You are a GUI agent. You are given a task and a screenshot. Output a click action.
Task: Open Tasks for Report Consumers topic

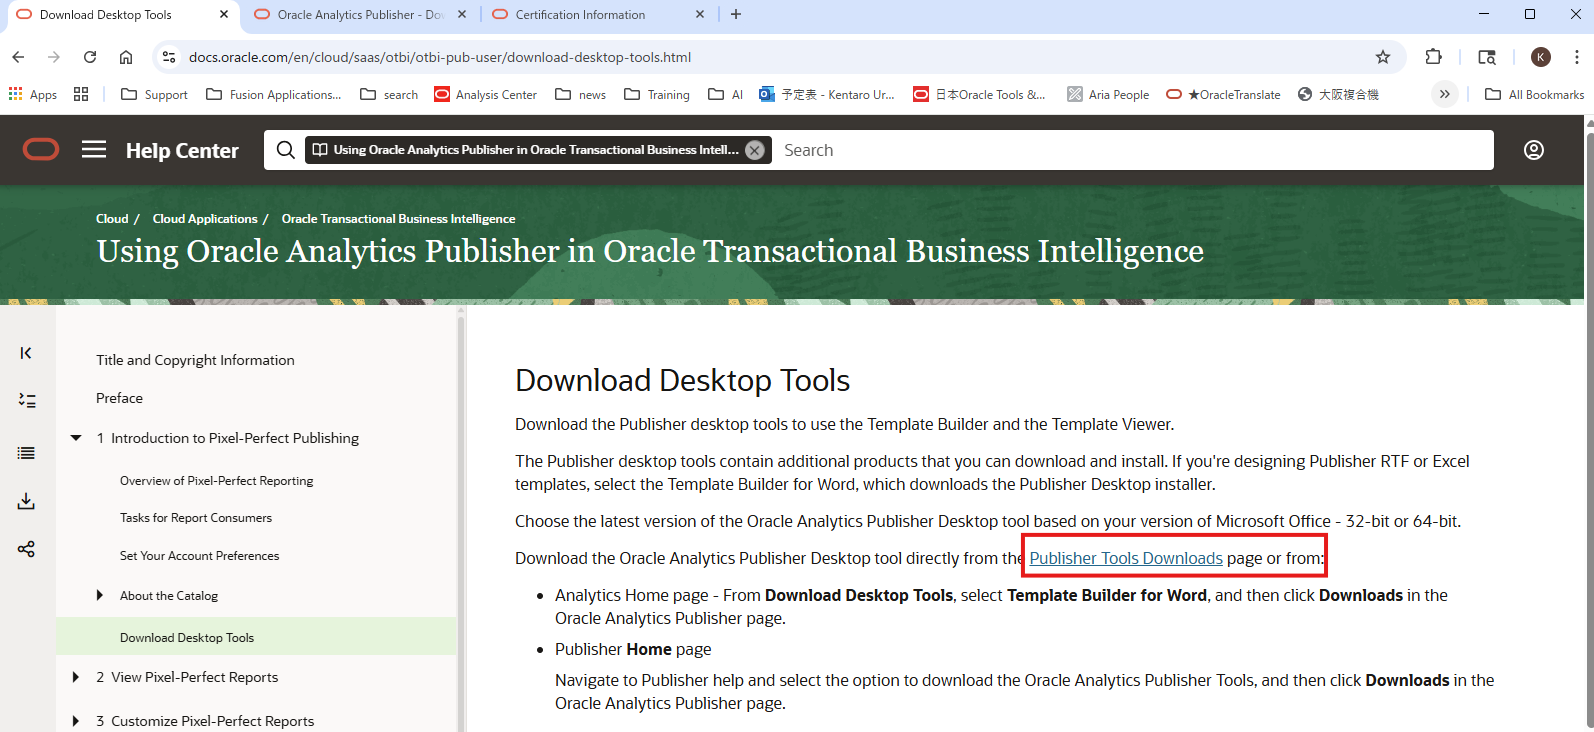click(196, 518)
